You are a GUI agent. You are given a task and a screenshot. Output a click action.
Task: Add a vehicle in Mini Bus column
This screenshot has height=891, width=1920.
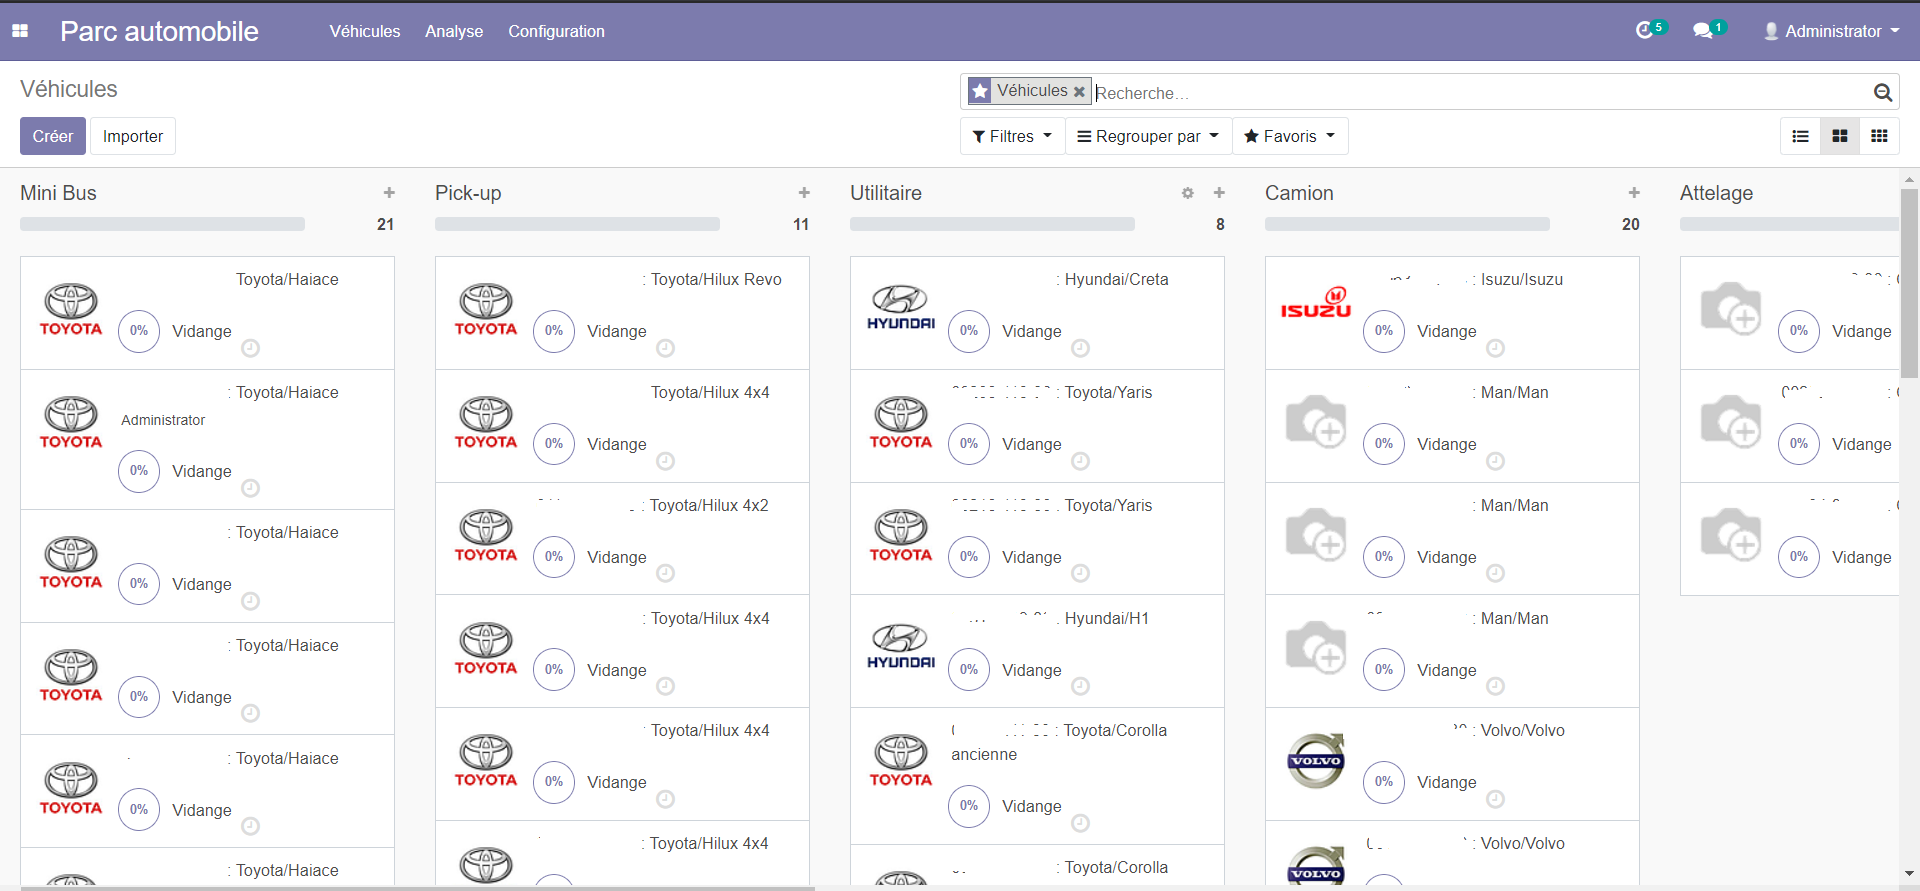click(389, 193)
